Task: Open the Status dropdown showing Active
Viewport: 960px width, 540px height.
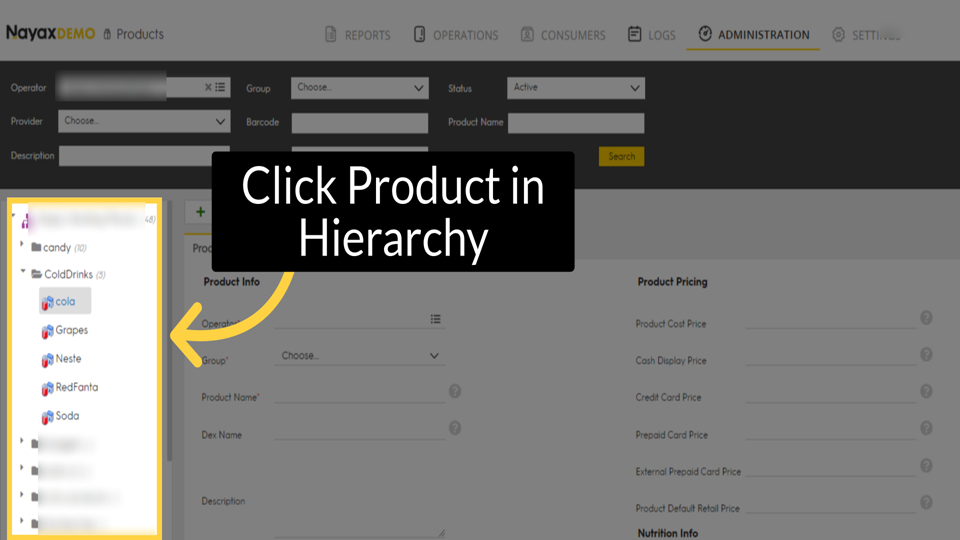Action: pos(576,88)
